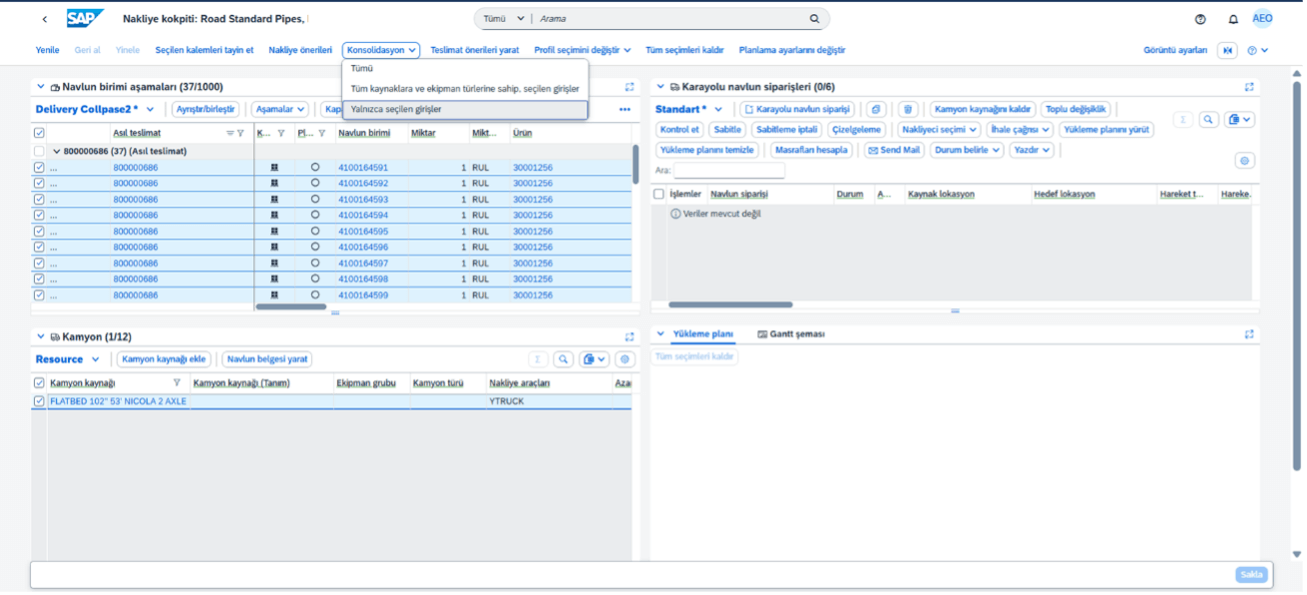Click the copy icon next to Karayolu navlun siparişi

(x=876, y=109)
